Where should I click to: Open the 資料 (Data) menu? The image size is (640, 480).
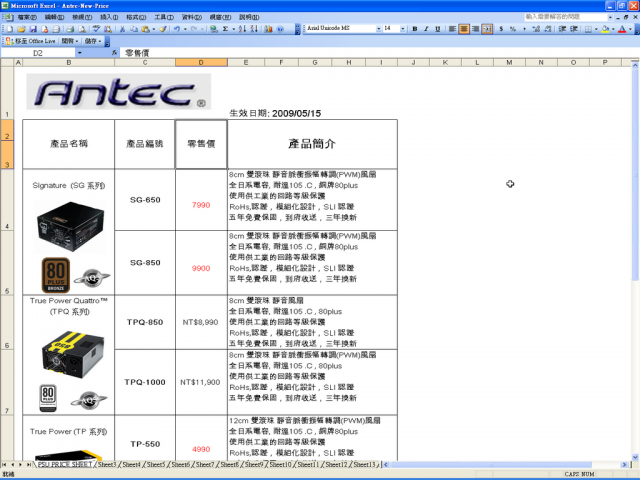(x=191, y=17)
